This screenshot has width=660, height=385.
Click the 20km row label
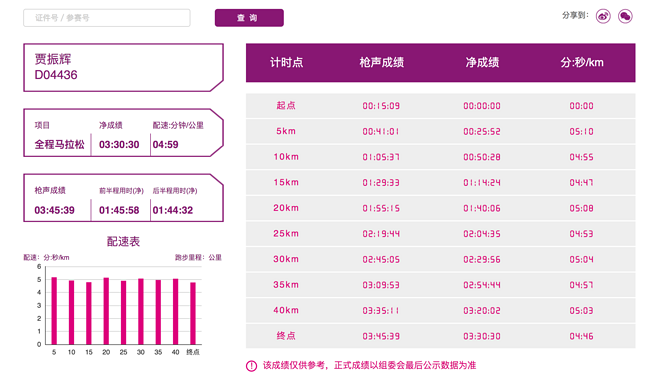[286, 208]
